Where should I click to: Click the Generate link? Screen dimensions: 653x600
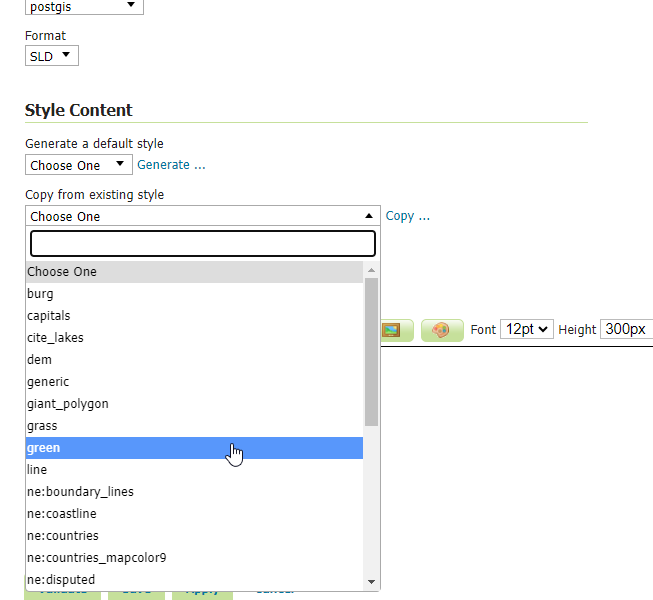coord(171,165)
